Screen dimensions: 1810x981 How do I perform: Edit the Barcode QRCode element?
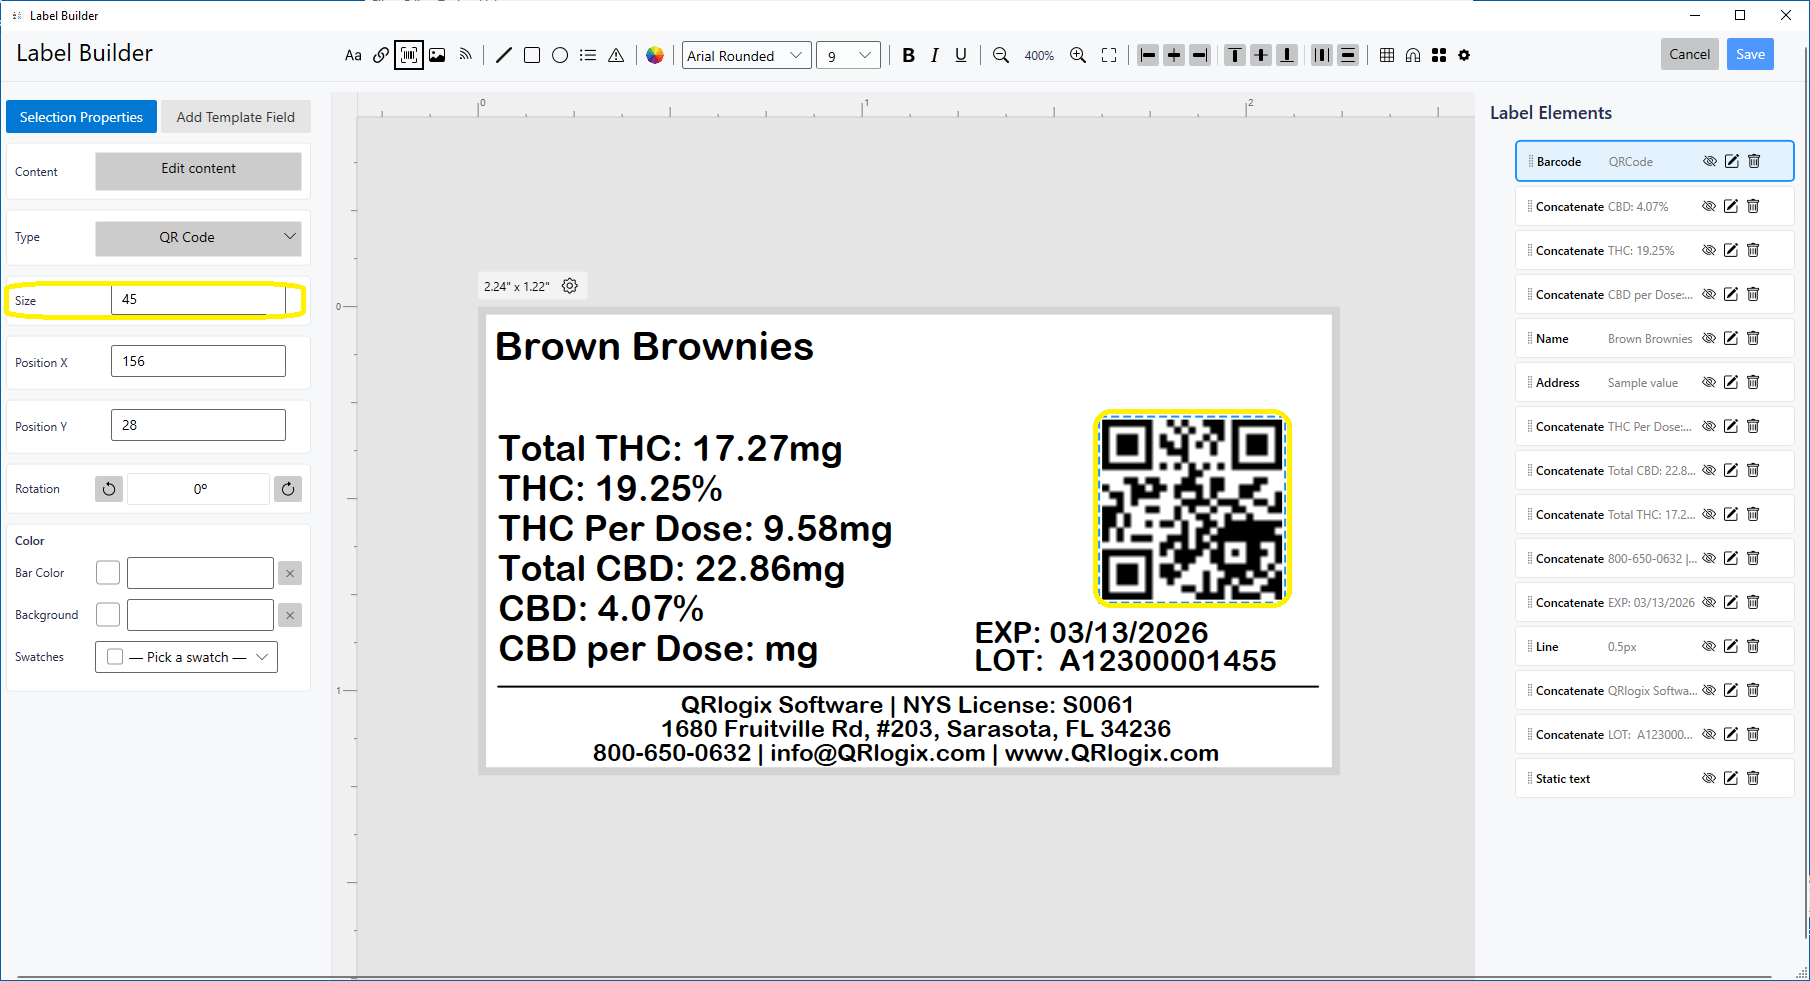point(1732,161)
